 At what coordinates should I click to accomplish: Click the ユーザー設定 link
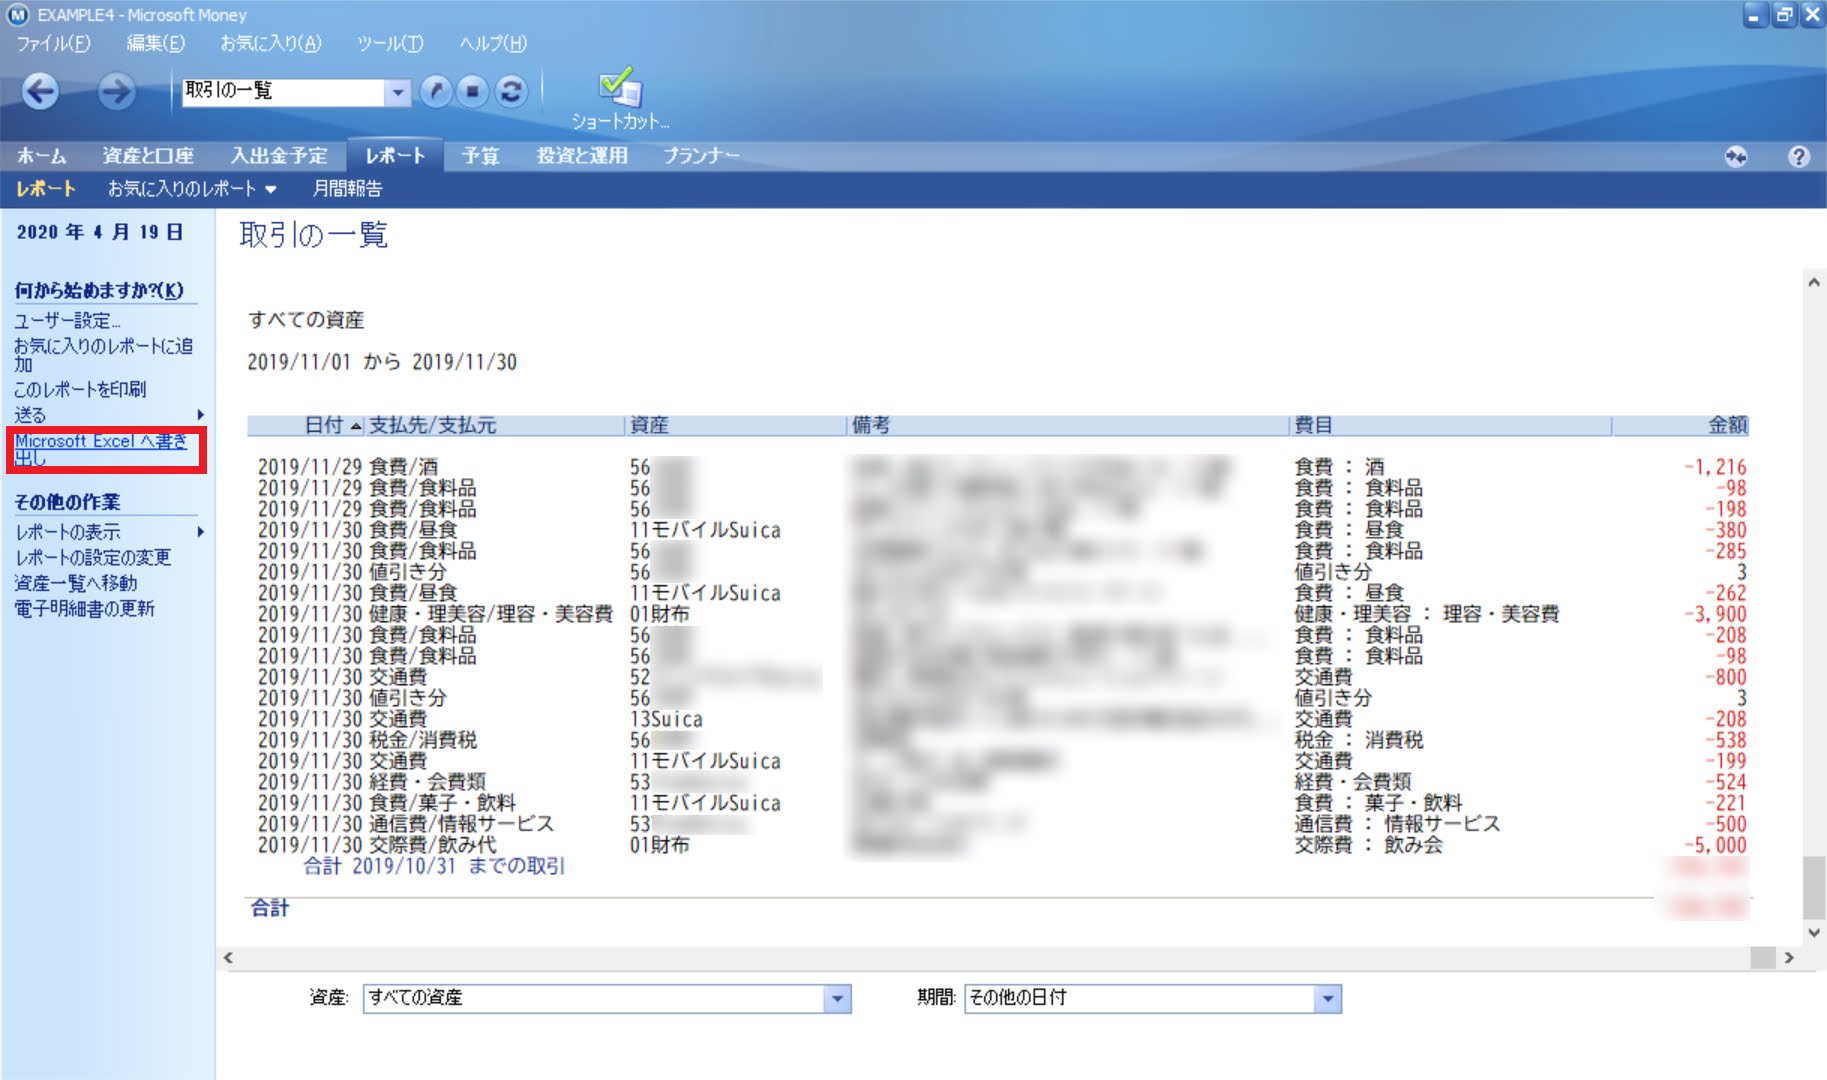point(67,321)
